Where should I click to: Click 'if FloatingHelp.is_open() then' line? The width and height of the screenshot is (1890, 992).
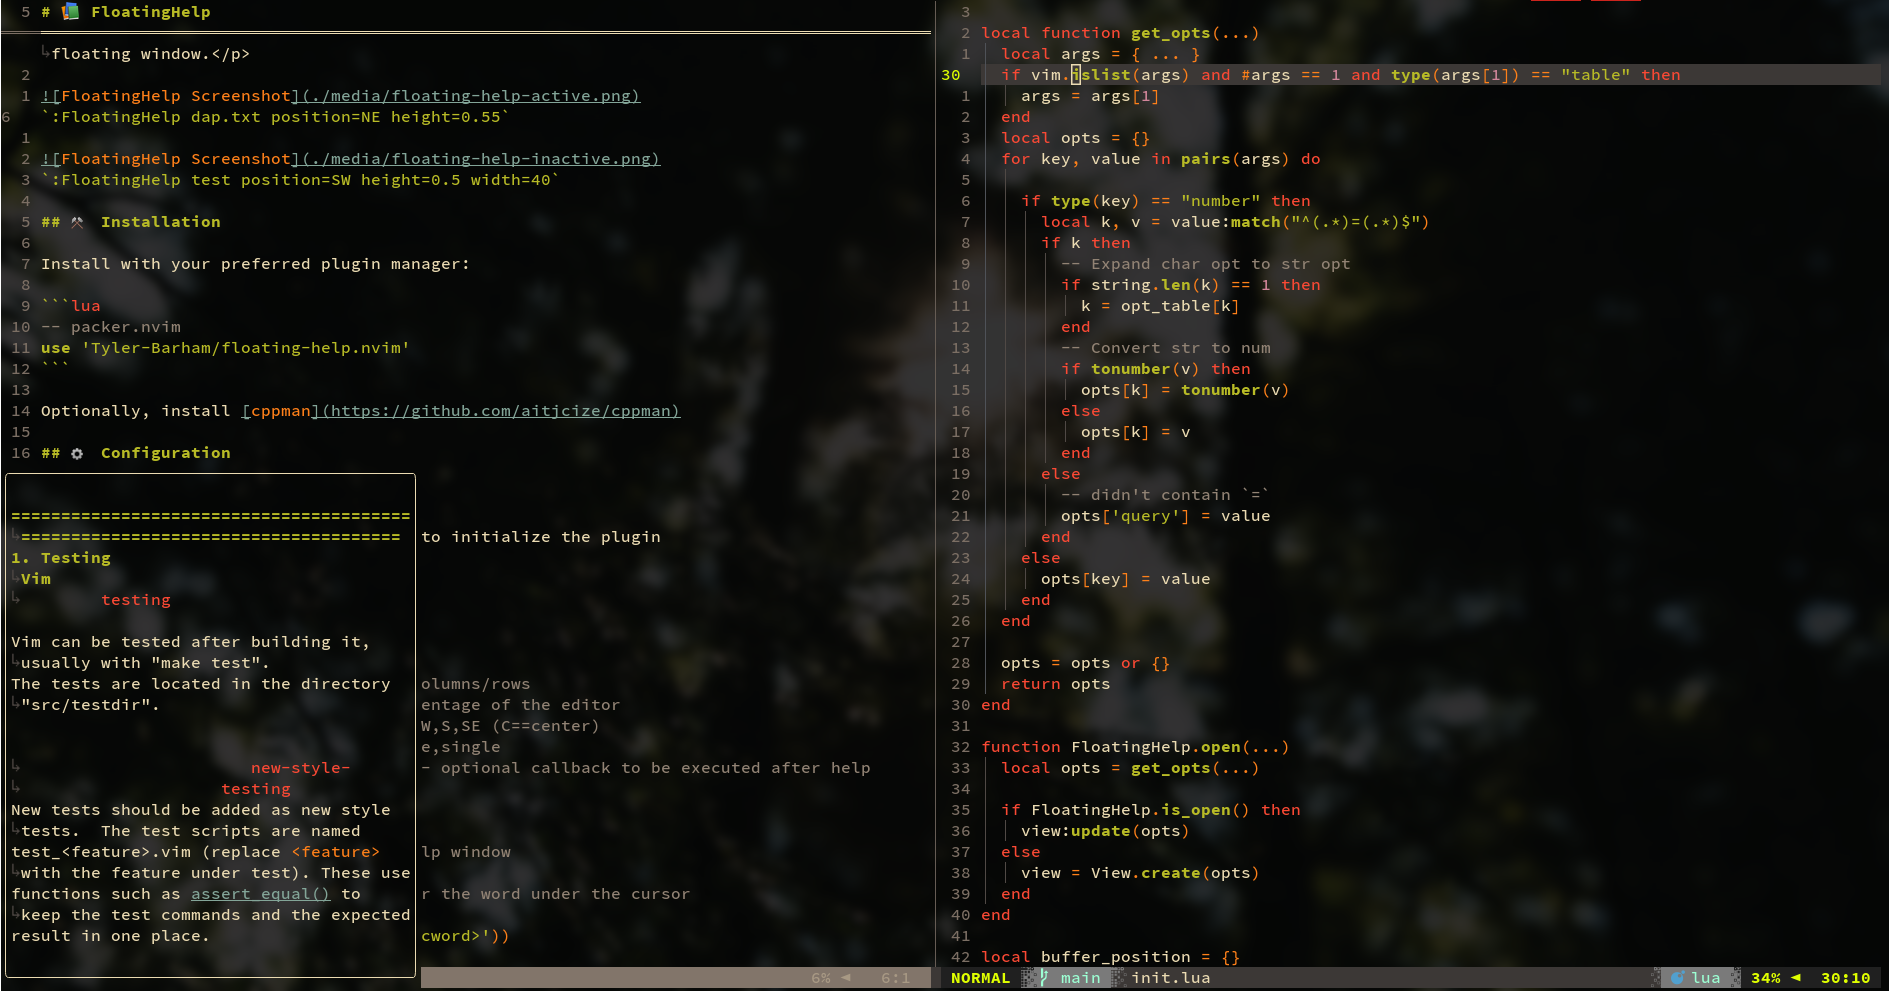pos(1150,810)
